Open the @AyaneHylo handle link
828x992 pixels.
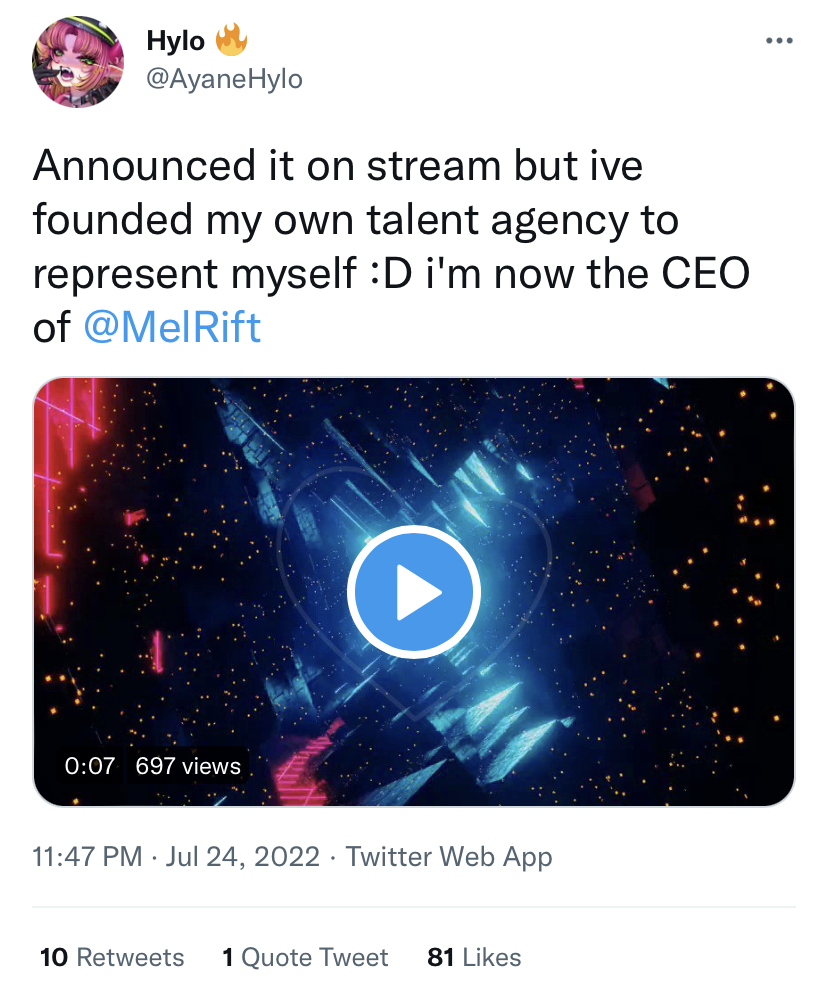(x=224, y=78)
